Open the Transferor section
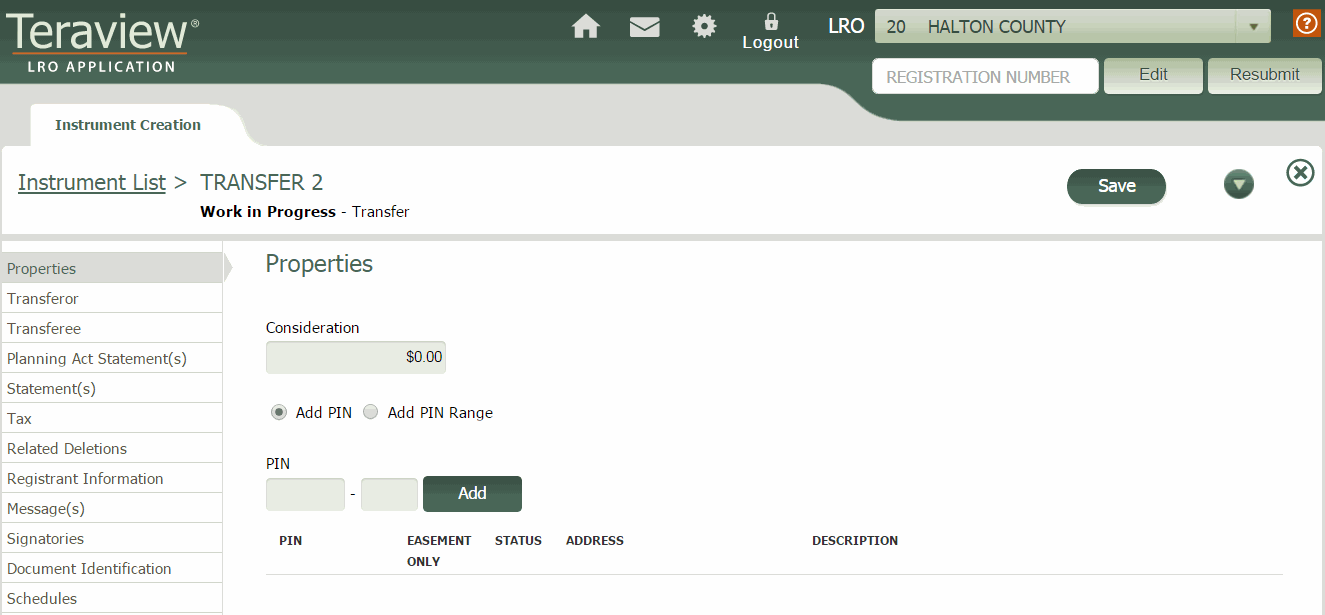Screen dimensions: 1325x615 point(43,298)
